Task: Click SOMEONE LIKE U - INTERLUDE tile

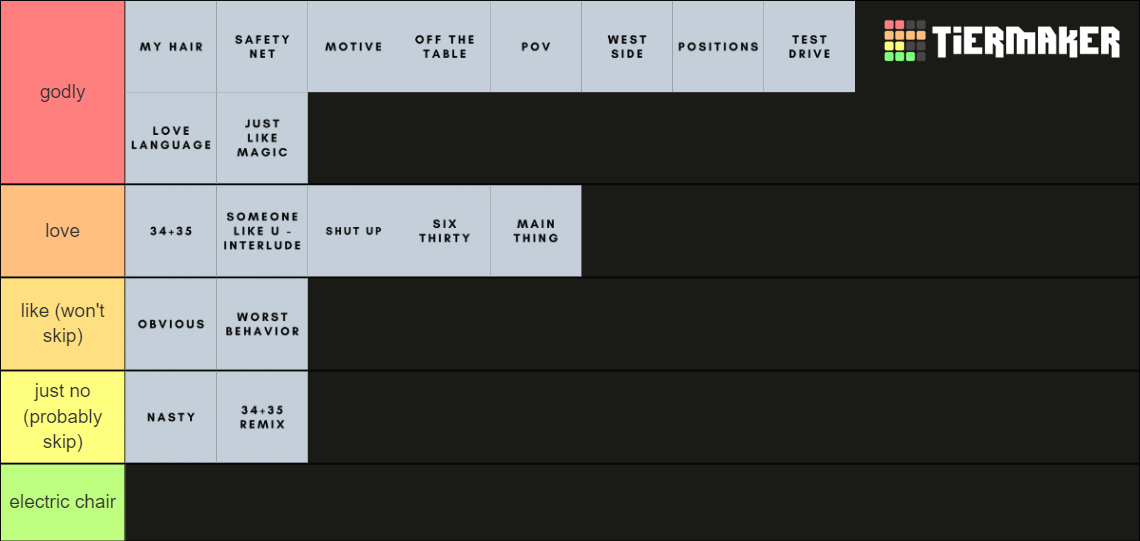Action: point(262,231)
